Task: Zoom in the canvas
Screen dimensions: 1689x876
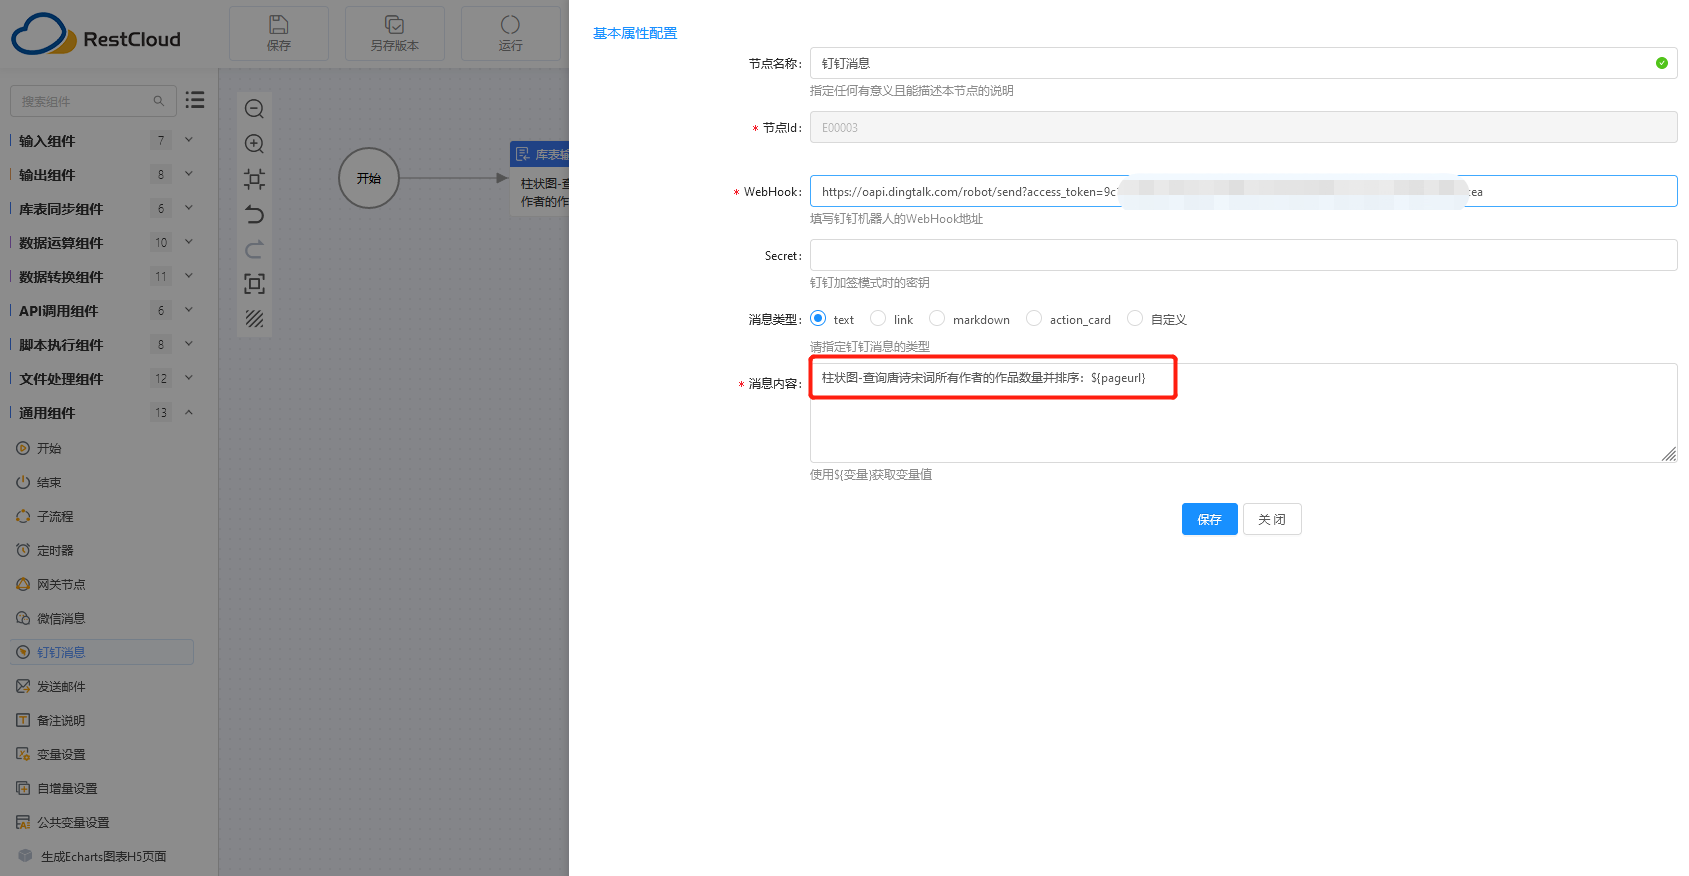Action: pyautogui.click(x=255, y=144)
